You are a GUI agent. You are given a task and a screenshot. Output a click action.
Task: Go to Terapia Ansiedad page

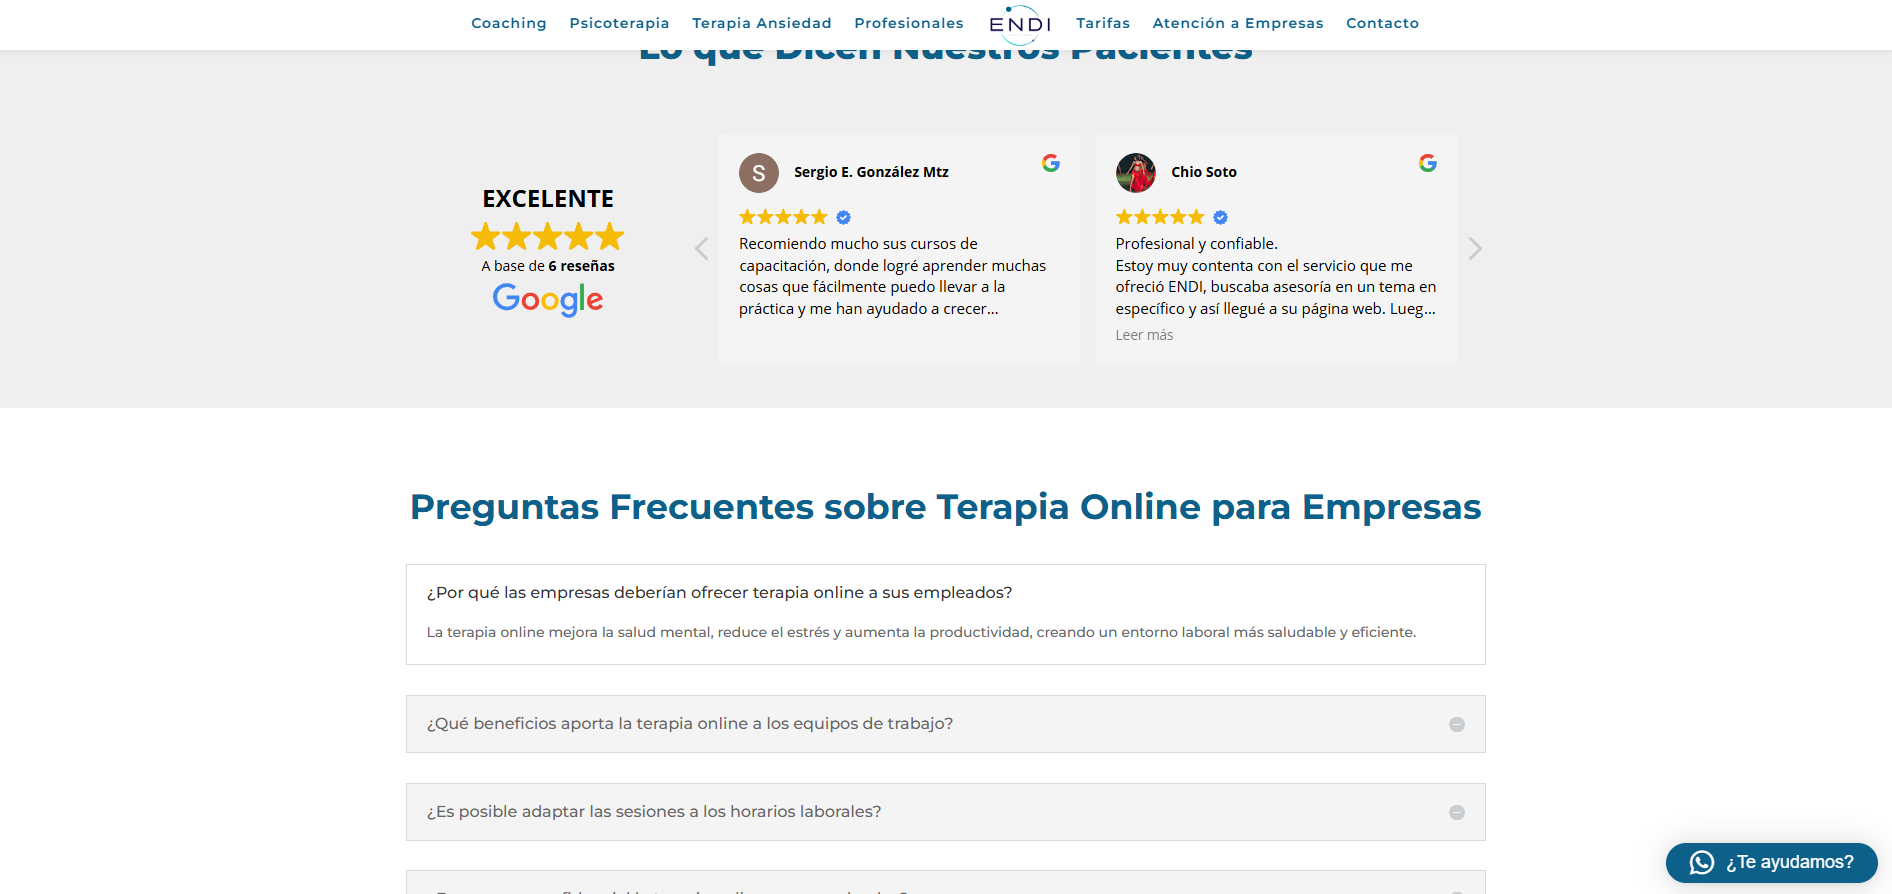pos(761,23)
